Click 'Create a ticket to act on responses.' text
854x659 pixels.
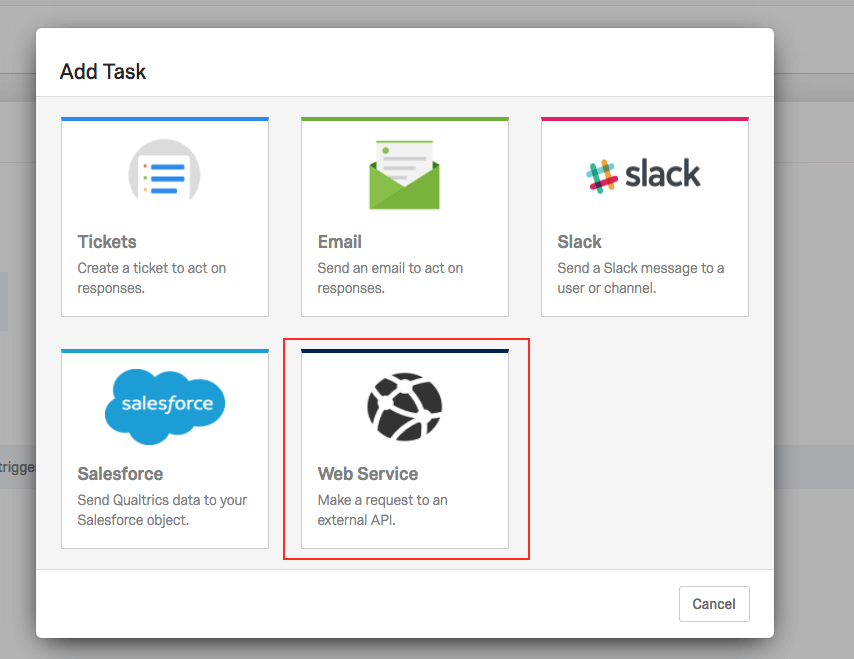coord(151,278)
